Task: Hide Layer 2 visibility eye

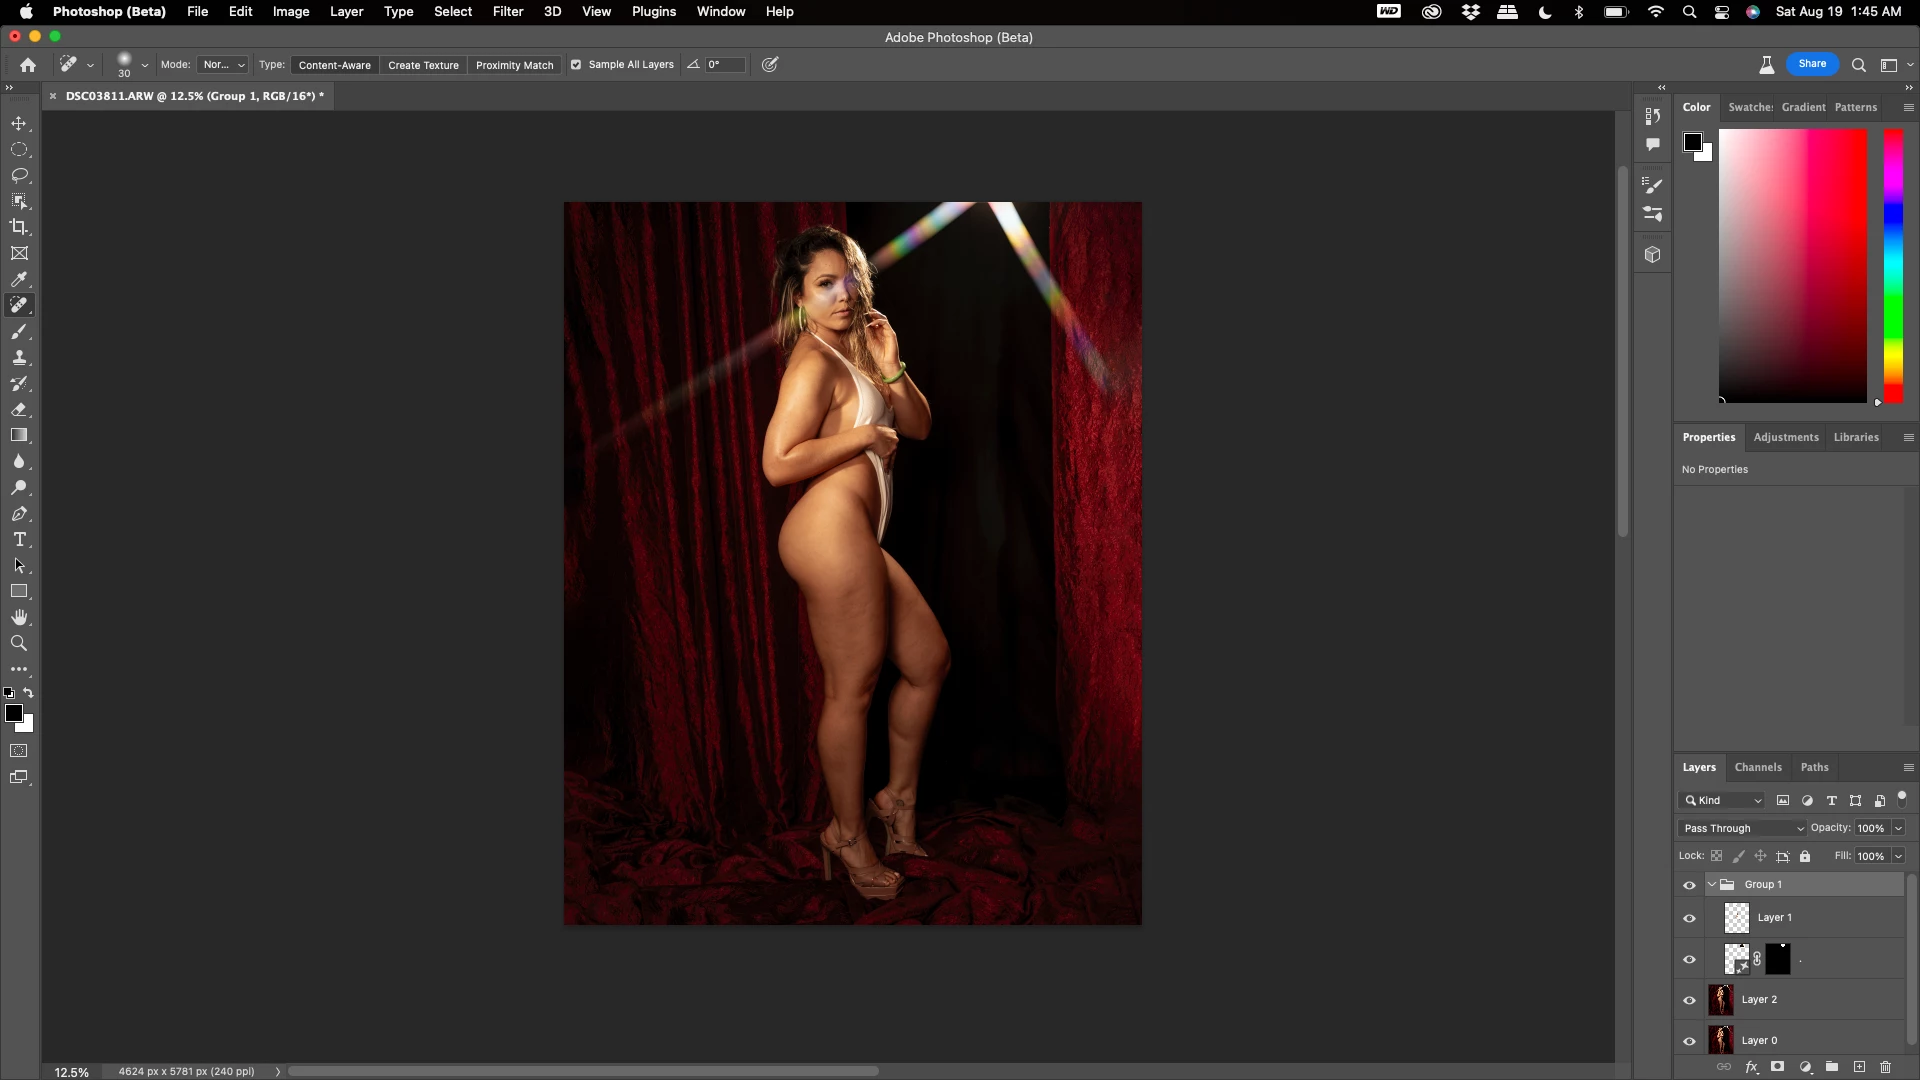Action: pyautogui.click(x=1689, y=1000)
